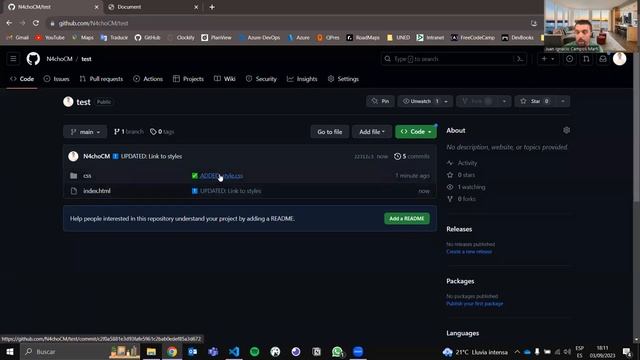Open the Issues inbox icon in header
Viewport: 640px width, 360px height.
569,59
